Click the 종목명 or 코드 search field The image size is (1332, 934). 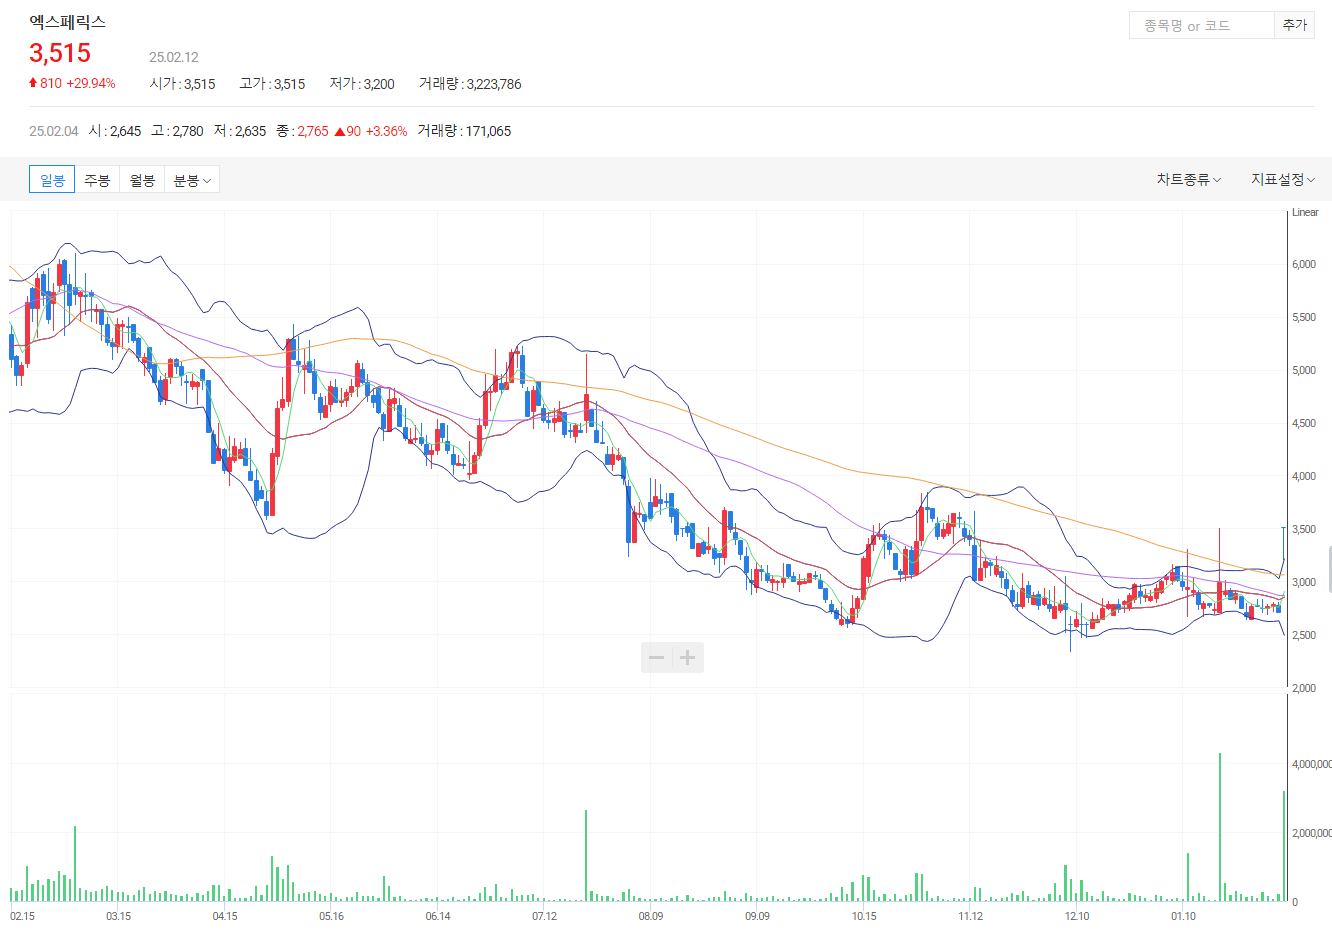[x=1202, y=25]
